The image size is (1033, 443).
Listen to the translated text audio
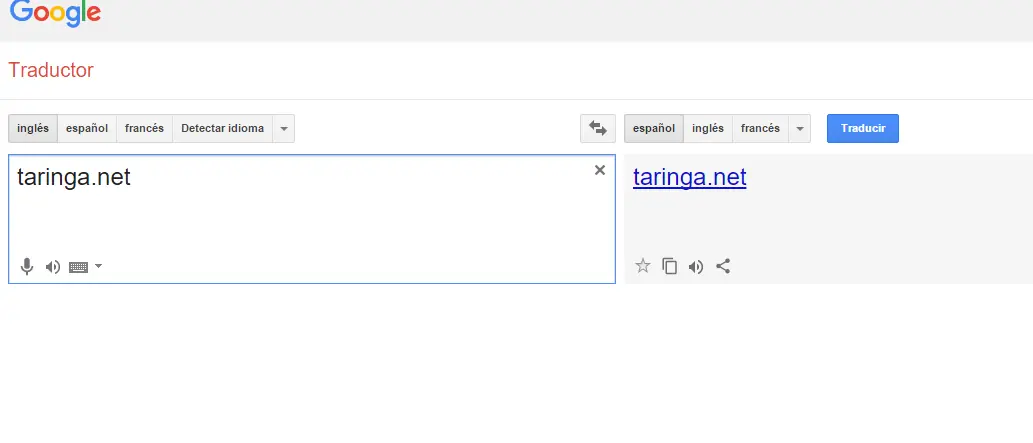[x=696, y=266]
